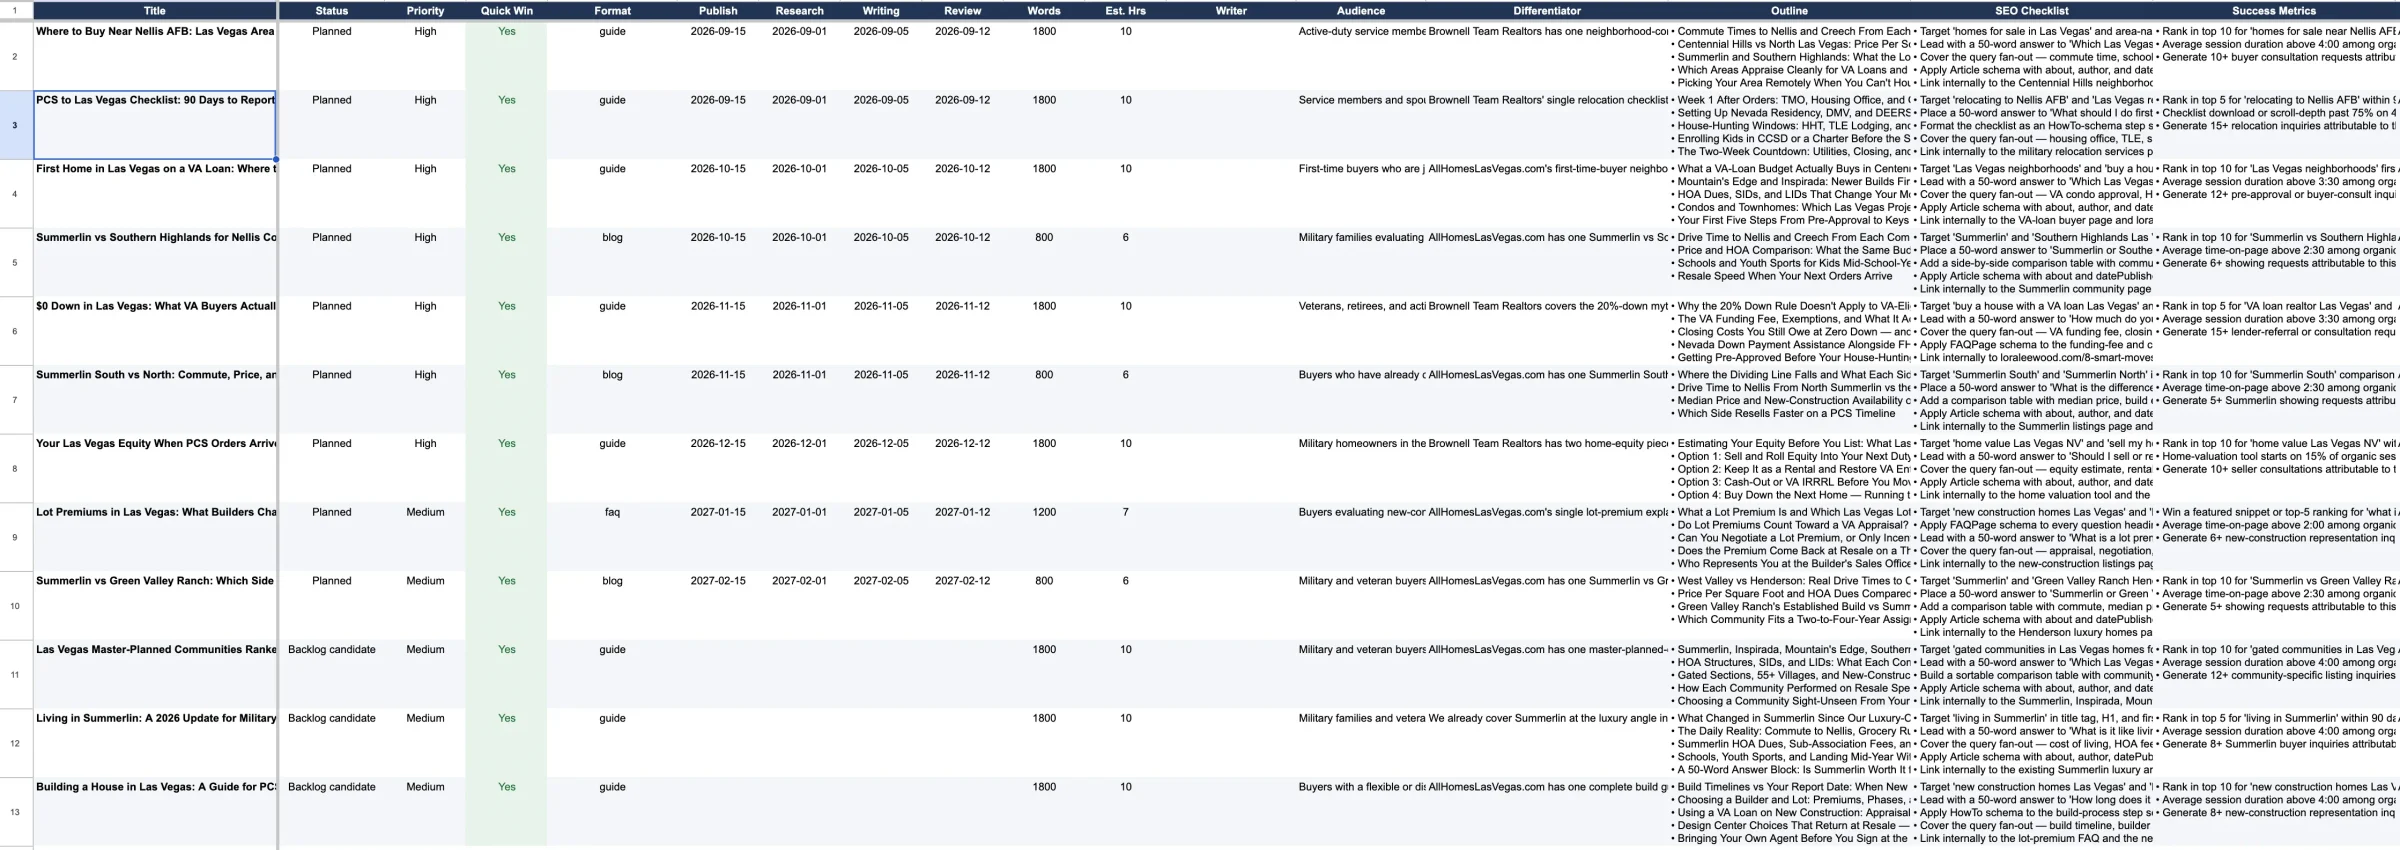Select row number 2 header
Viewport: 2400px width, 850px height.
pyautogui.click(x=15, y=56)
